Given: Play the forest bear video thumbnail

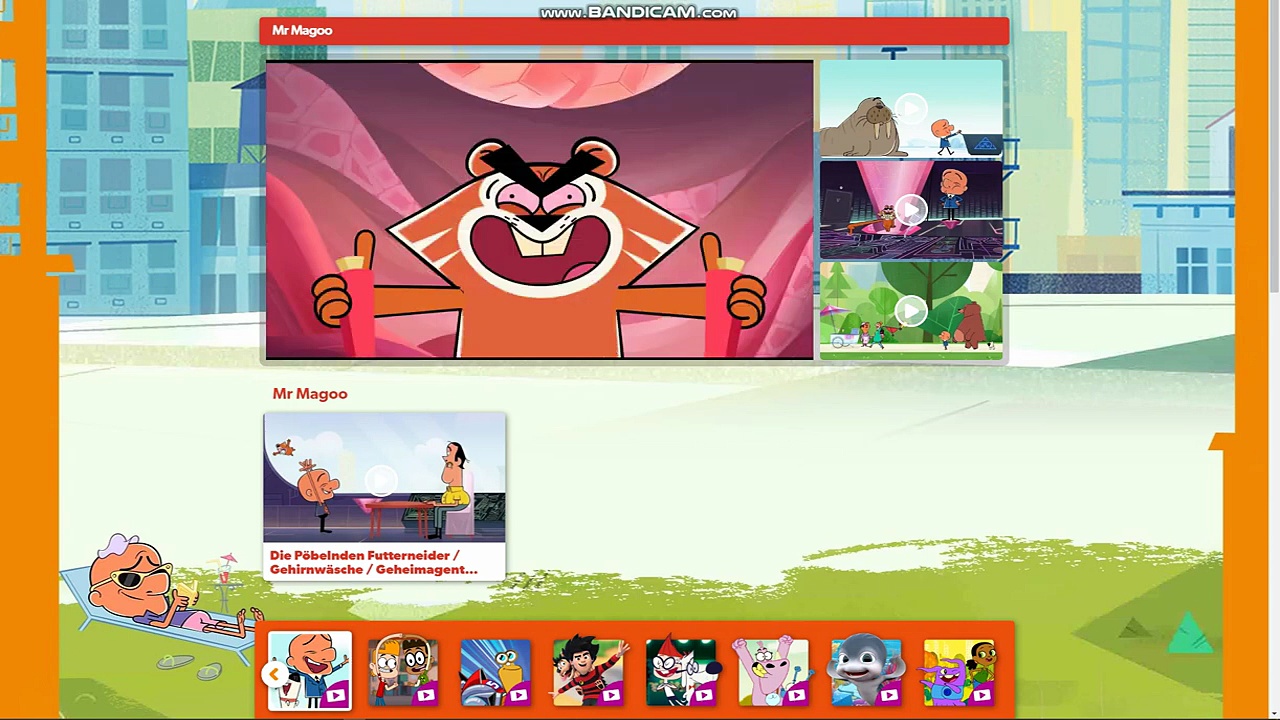Looking at the screenshot, I should point(910,311).
